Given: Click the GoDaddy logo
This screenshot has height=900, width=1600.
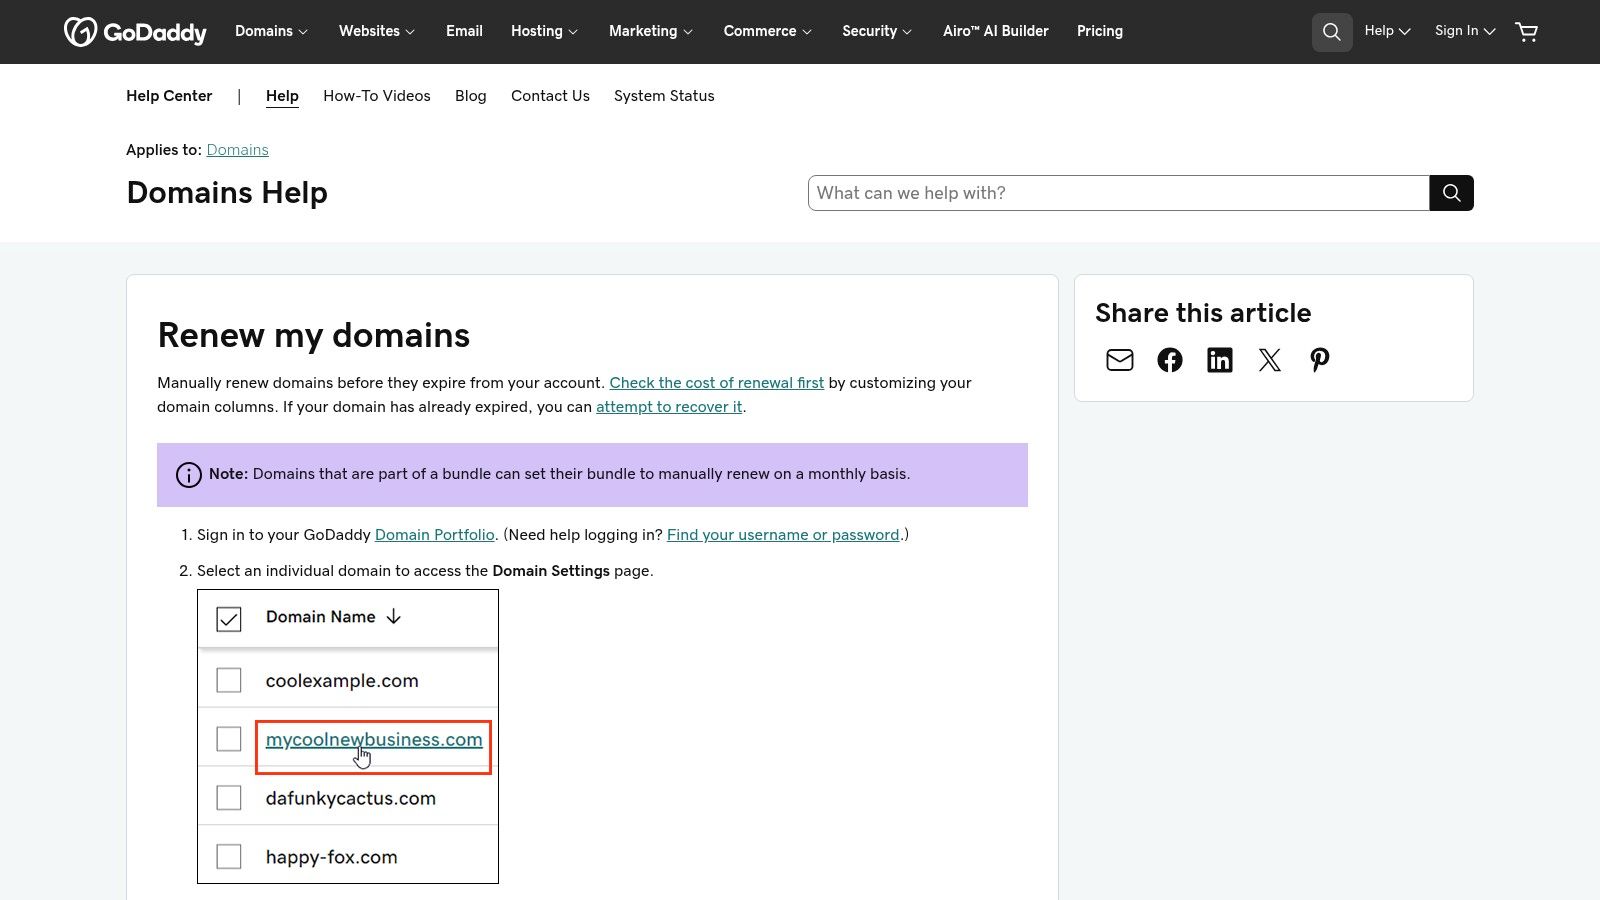Looking at the screenshot, I should click(135, 31).
